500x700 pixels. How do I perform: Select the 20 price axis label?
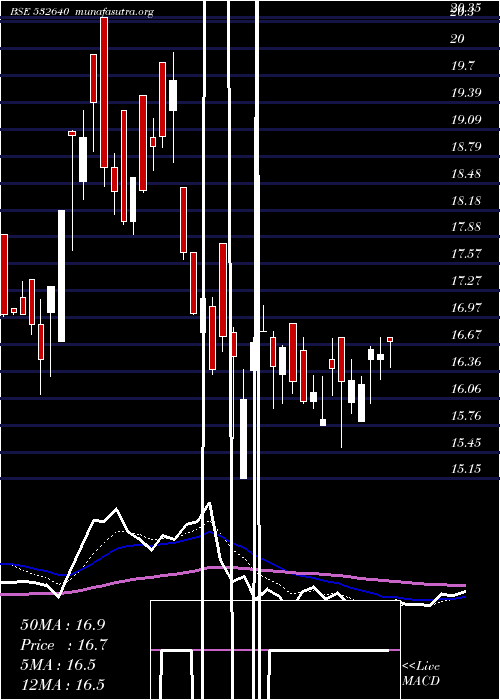tap(457, 39)
